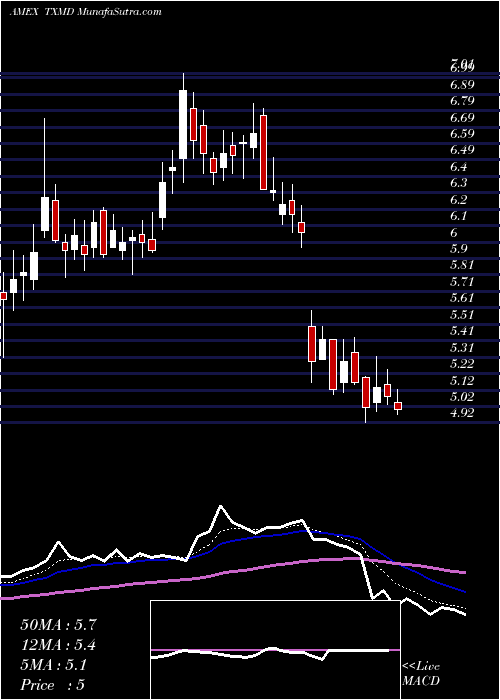The width and height of the screenshot is (500, 700).
Task: Select the 5.02 price level label
Action: pyautogui.click(x=462, y=396)
